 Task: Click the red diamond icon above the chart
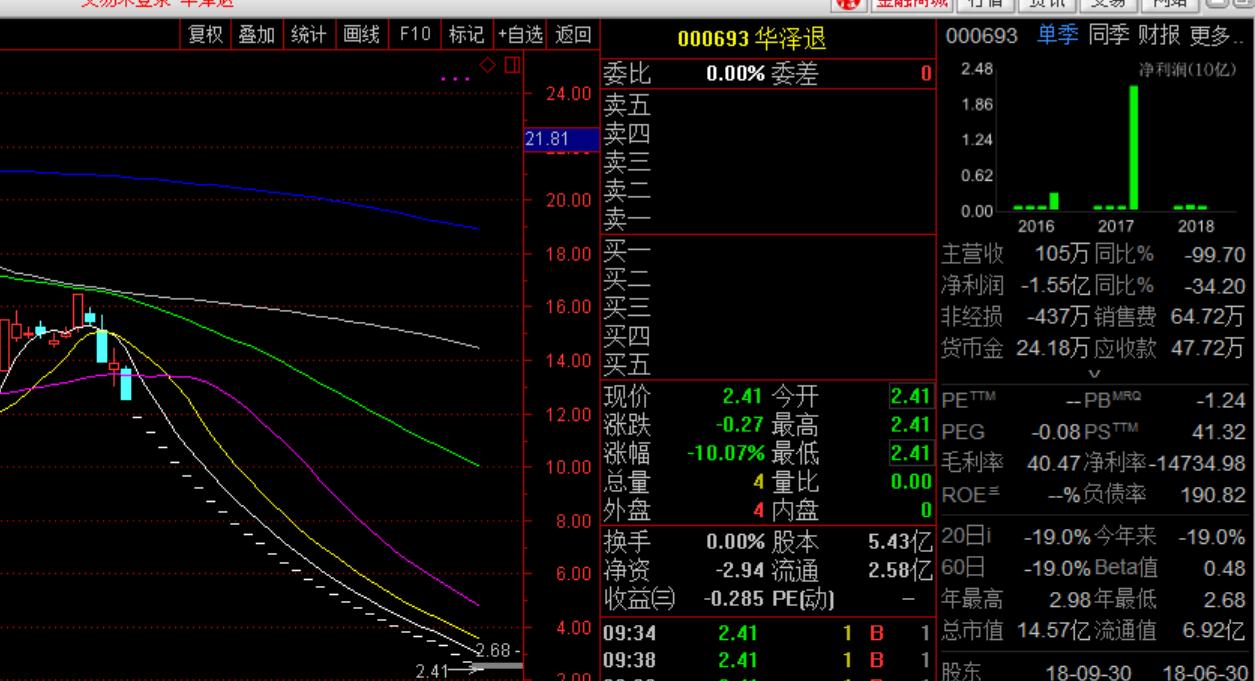pyautogui.click(x=488, y=65)
